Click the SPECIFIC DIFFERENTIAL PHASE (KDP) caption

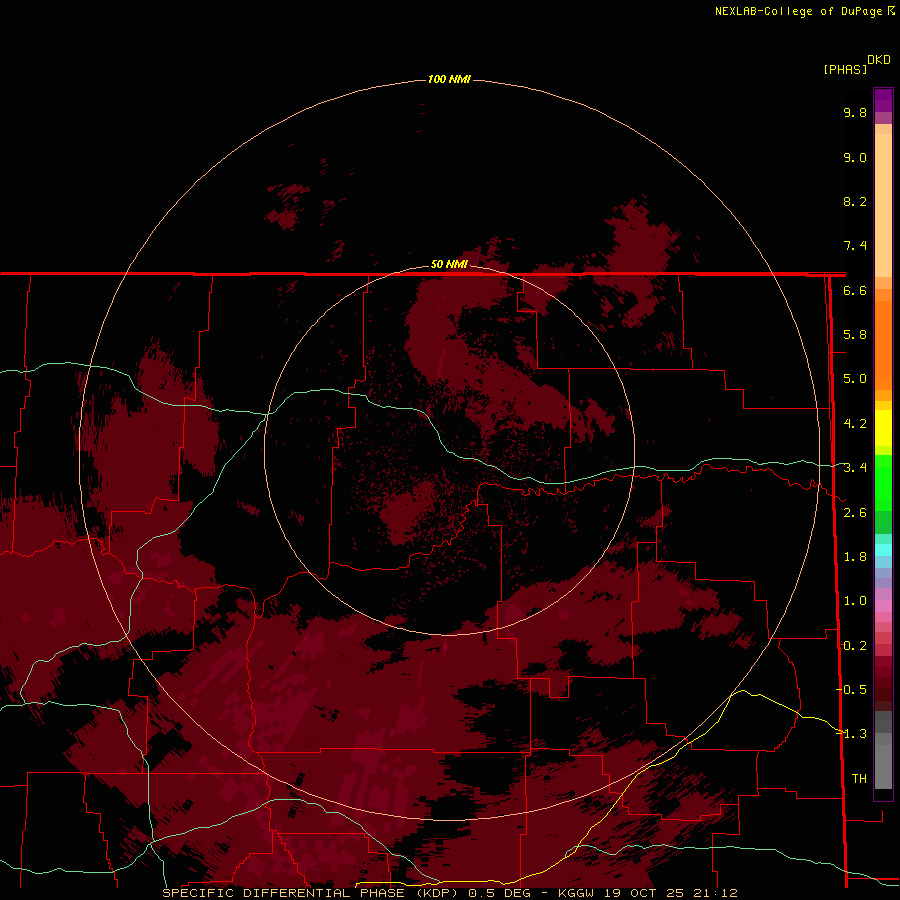310,893
